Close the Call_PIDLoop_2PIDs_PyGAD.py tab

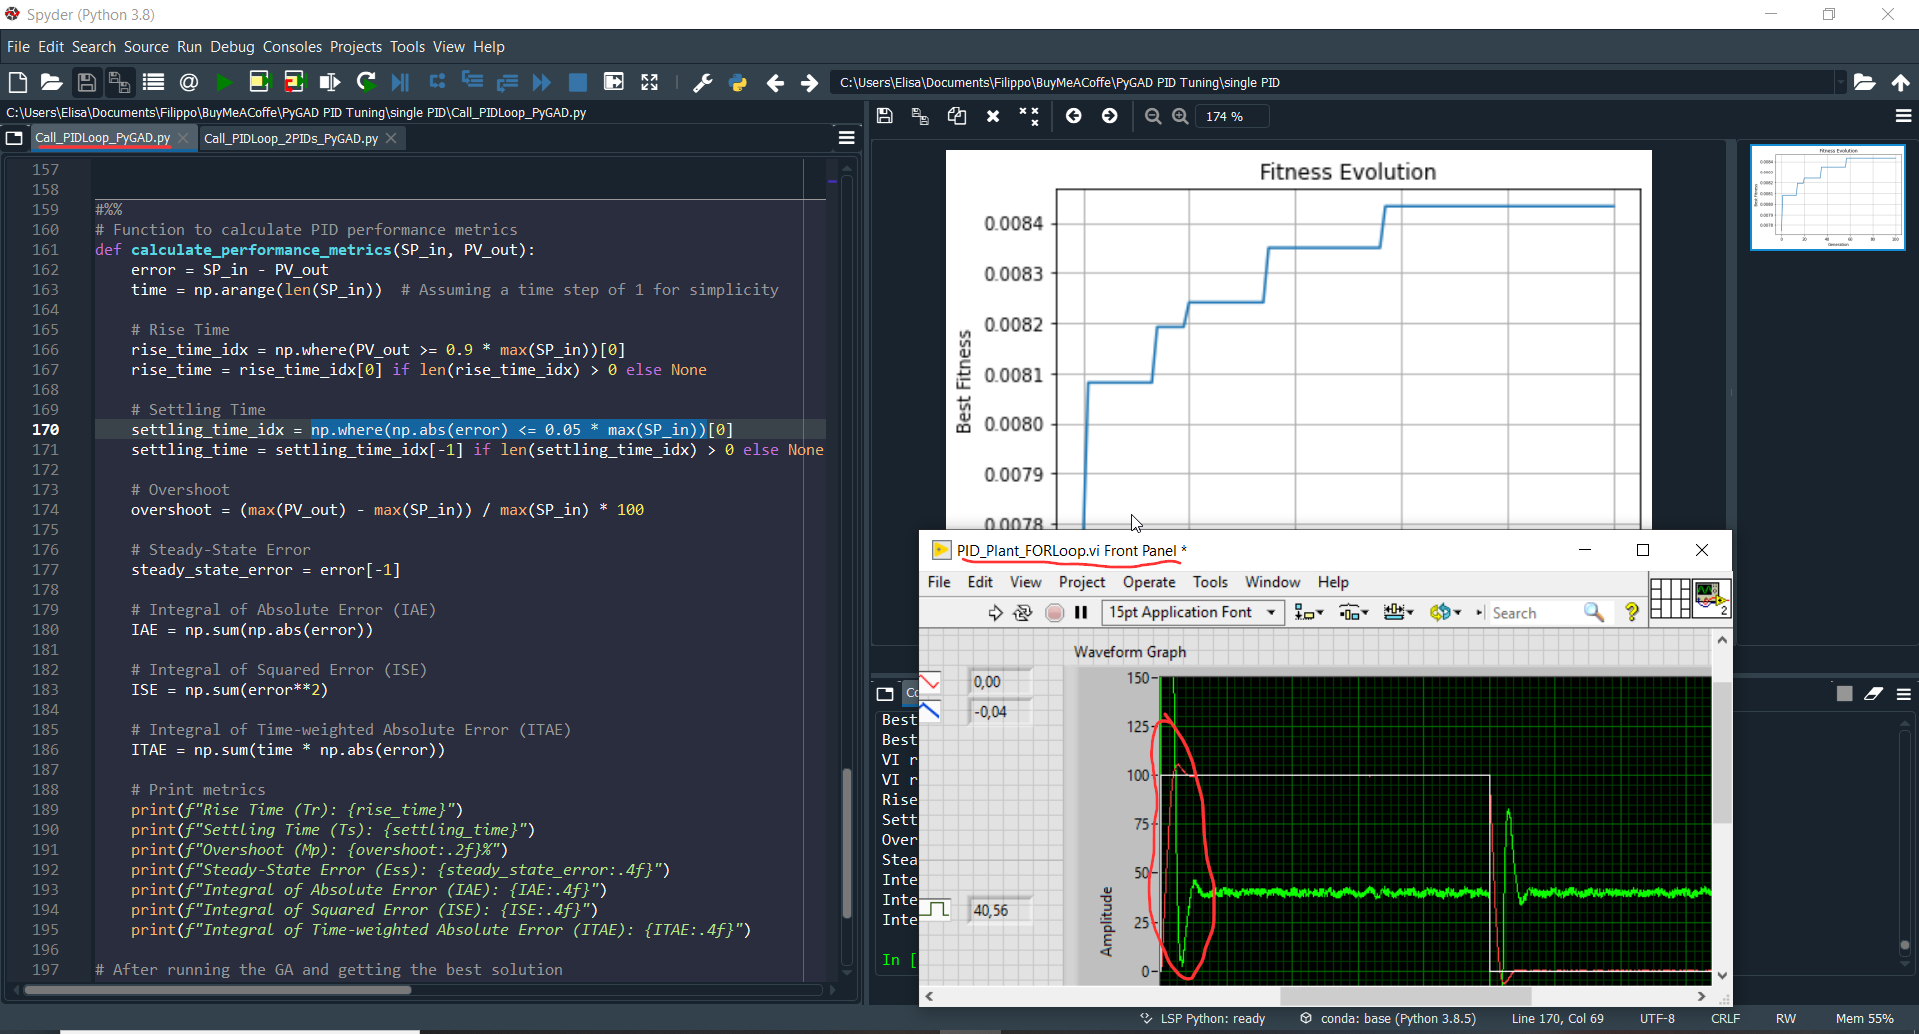(x=391, y=138)
